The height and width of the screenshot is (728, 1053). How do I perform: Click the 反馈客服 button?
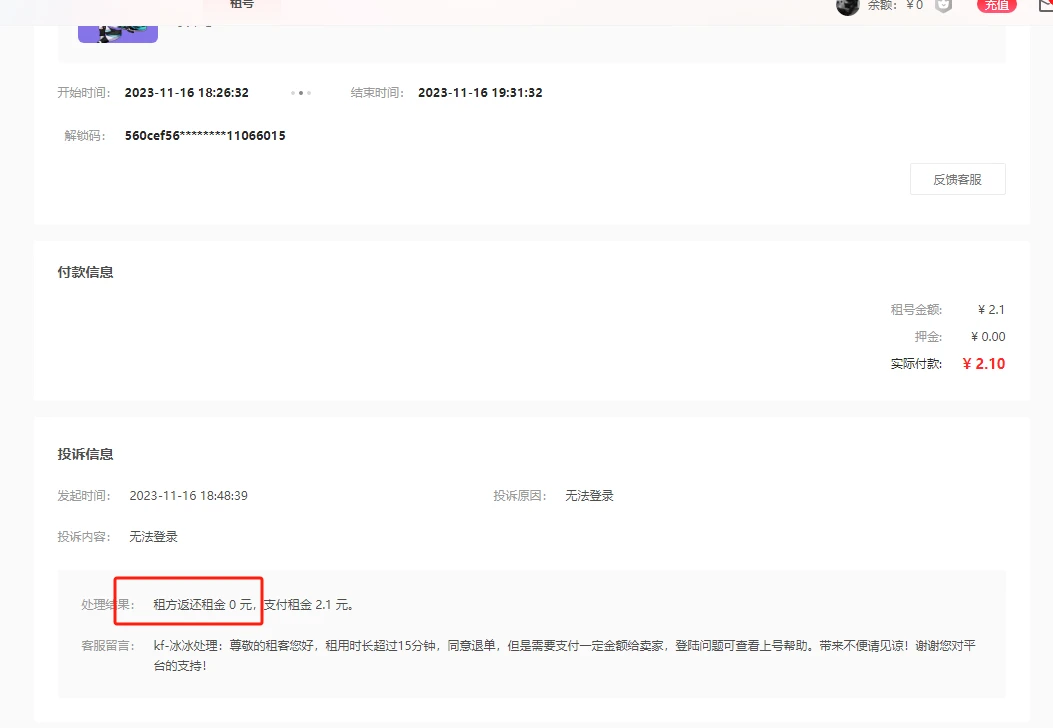957,179
